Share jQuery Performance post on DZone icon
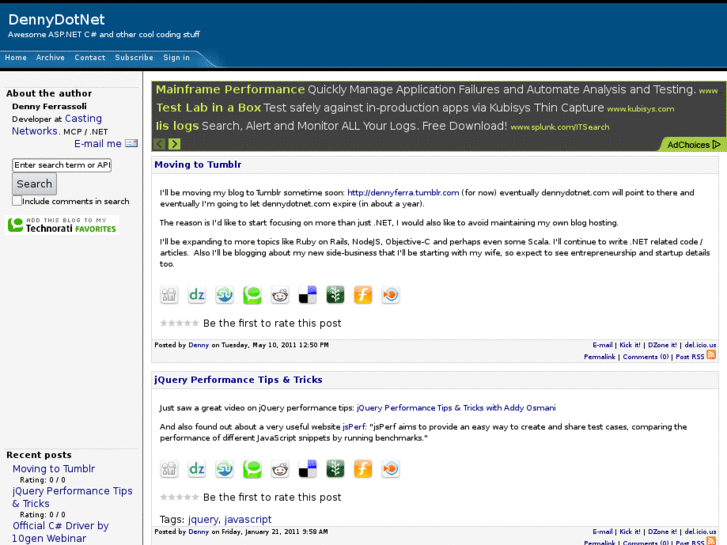 coord(197,469)
